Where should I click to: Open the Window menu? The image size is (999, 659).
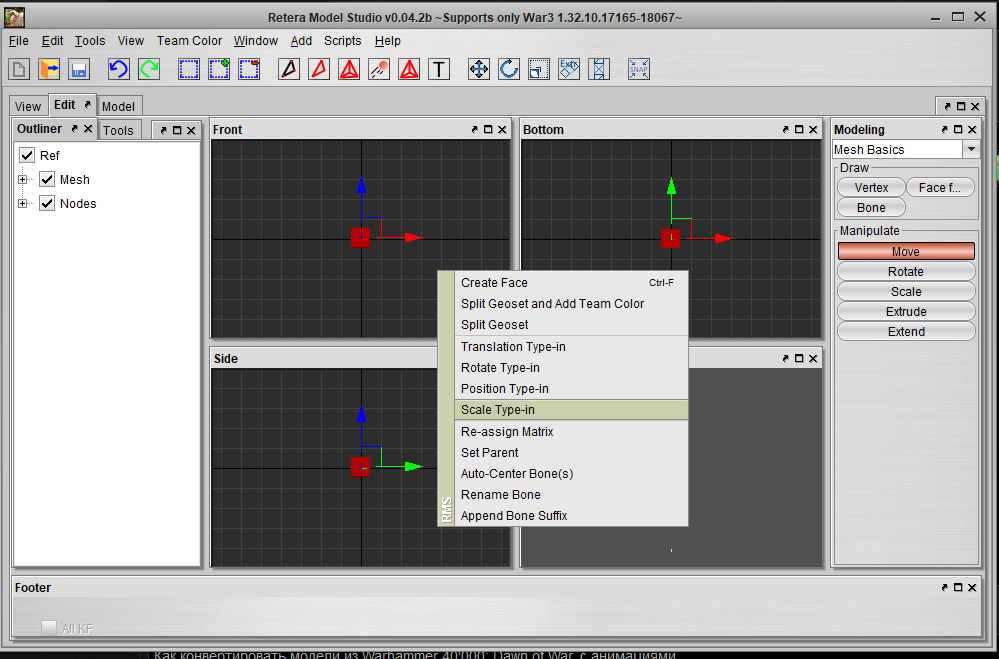pyautogui.click(x=255, y=41)
